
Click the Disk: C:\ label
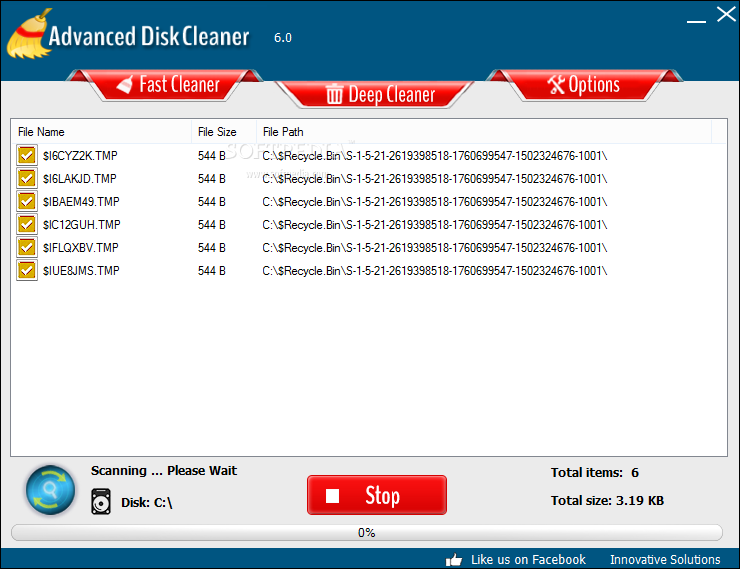click(x=147, y=503)
